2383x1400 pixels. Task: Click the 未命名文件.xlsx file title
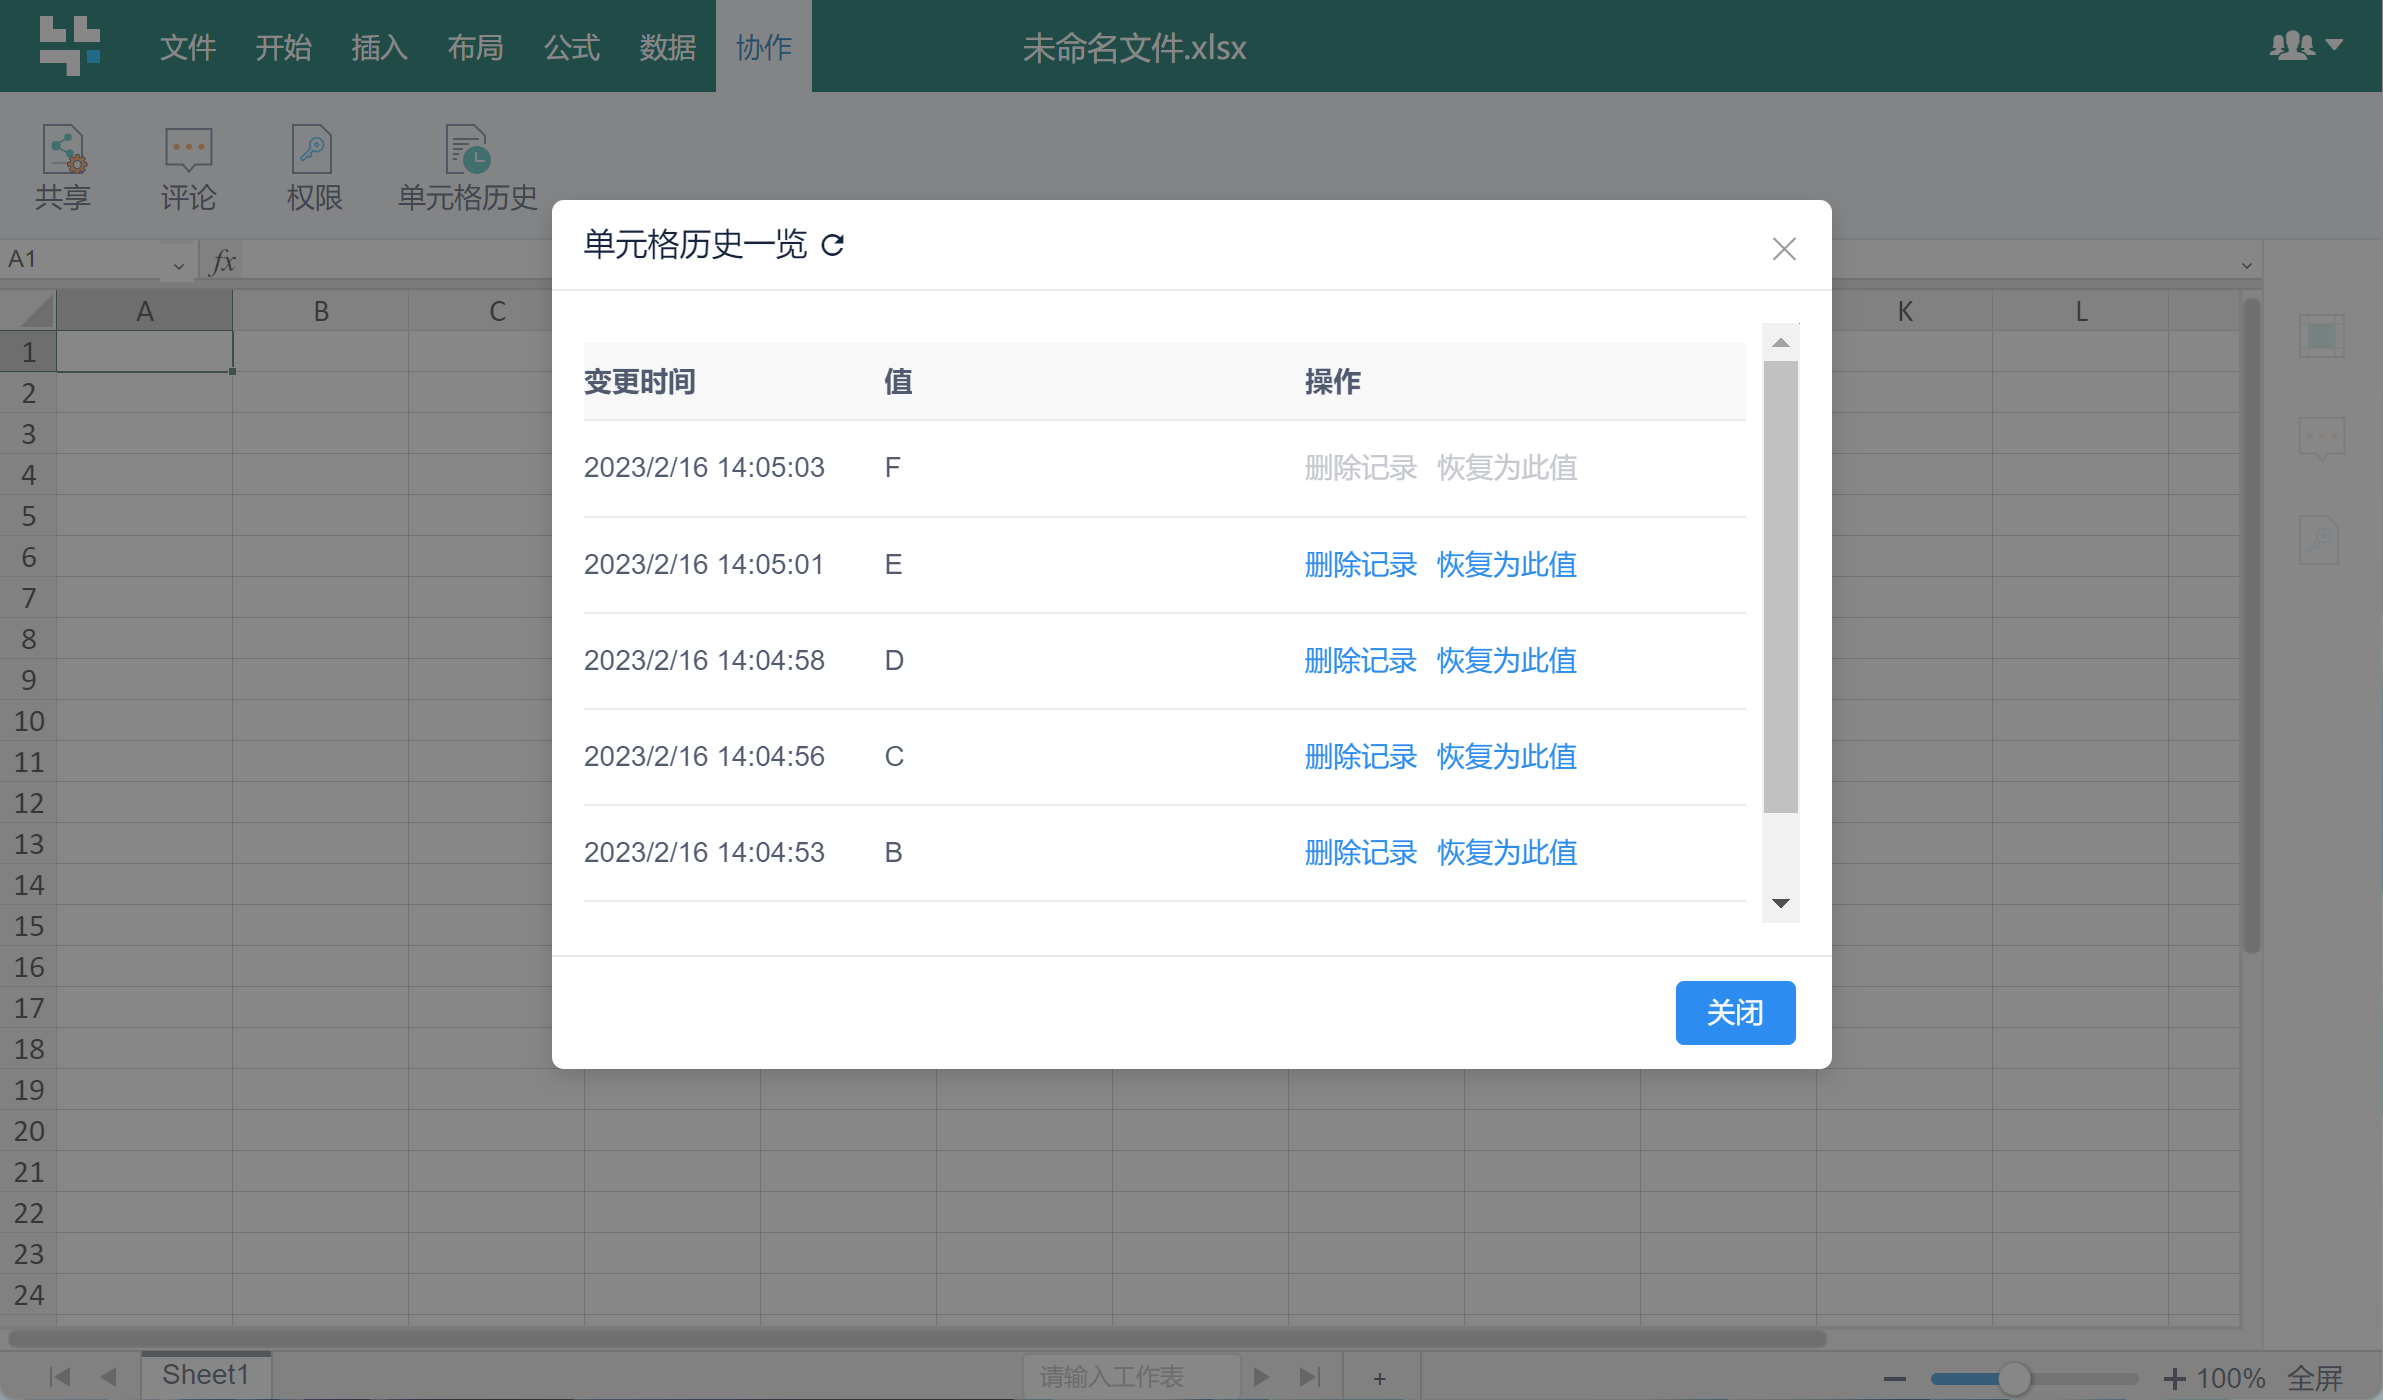click(x=1134, y=47)
